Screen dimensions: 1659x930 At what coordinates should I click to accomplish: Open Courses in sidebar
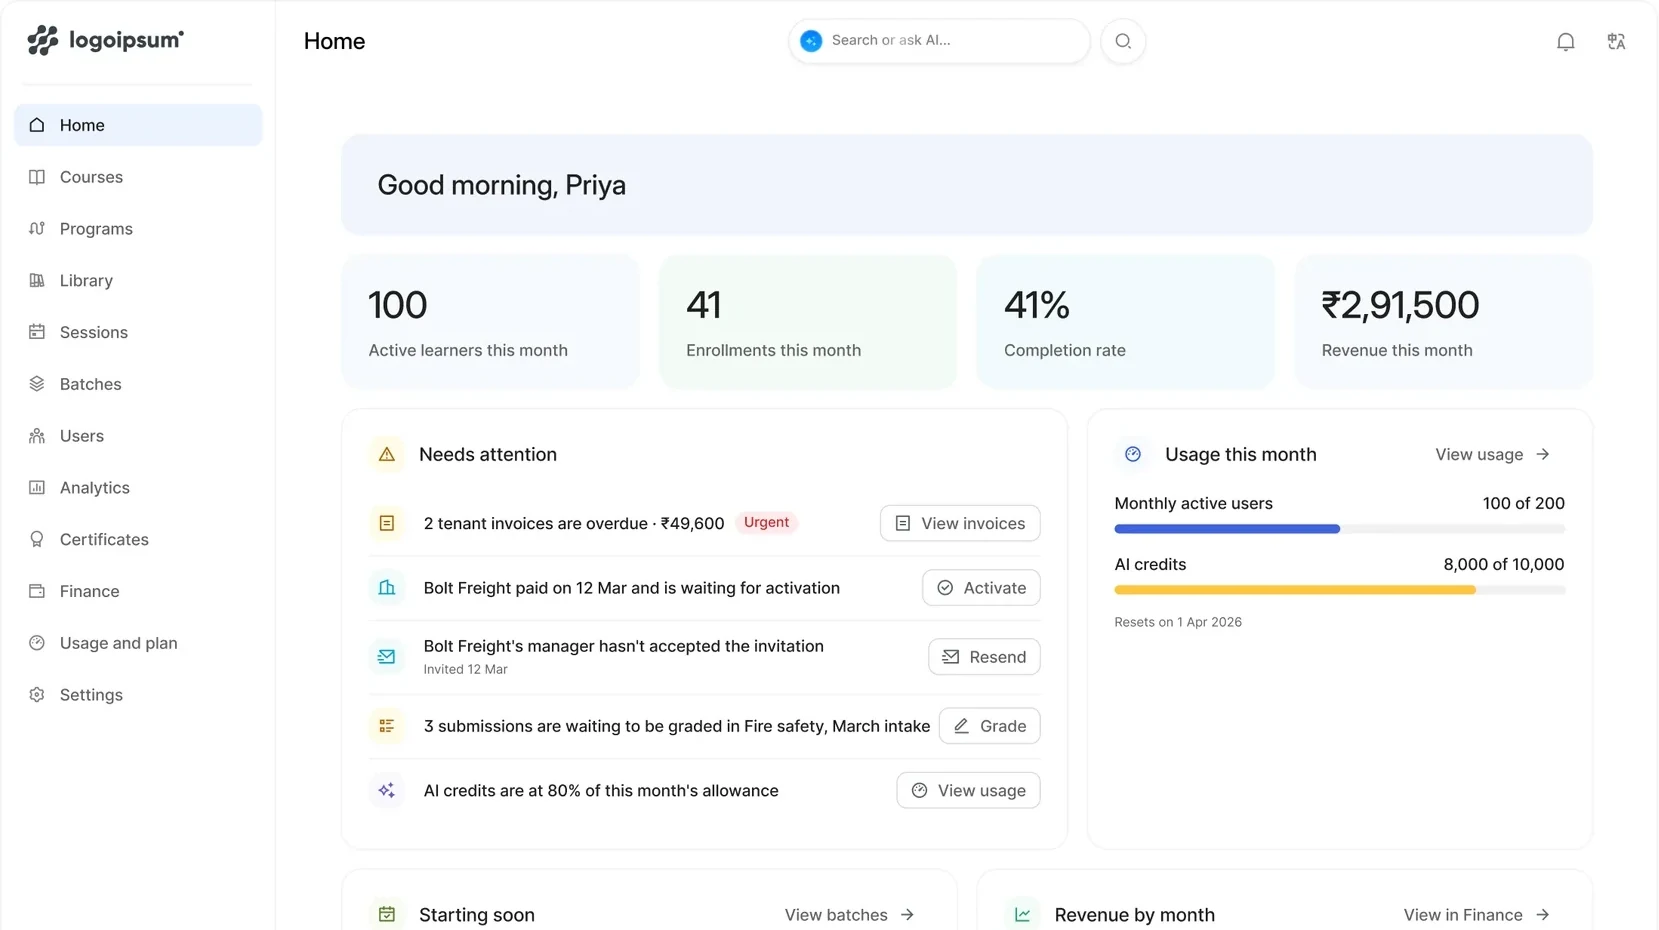[x=138, y=177]
